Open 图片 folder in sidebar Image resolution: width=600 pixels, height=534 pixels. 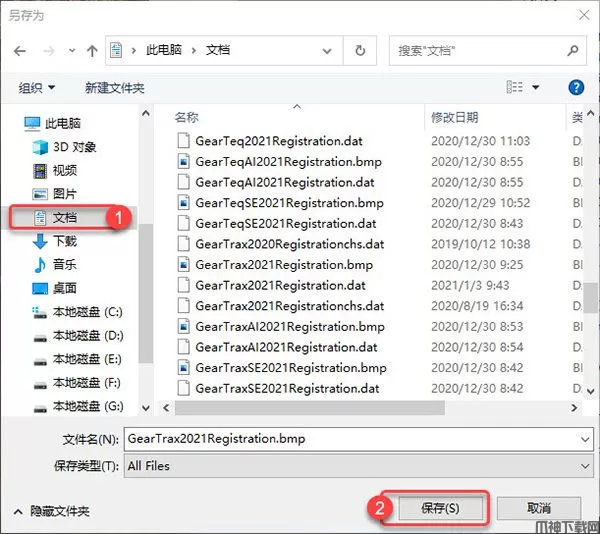pos(55,194)
